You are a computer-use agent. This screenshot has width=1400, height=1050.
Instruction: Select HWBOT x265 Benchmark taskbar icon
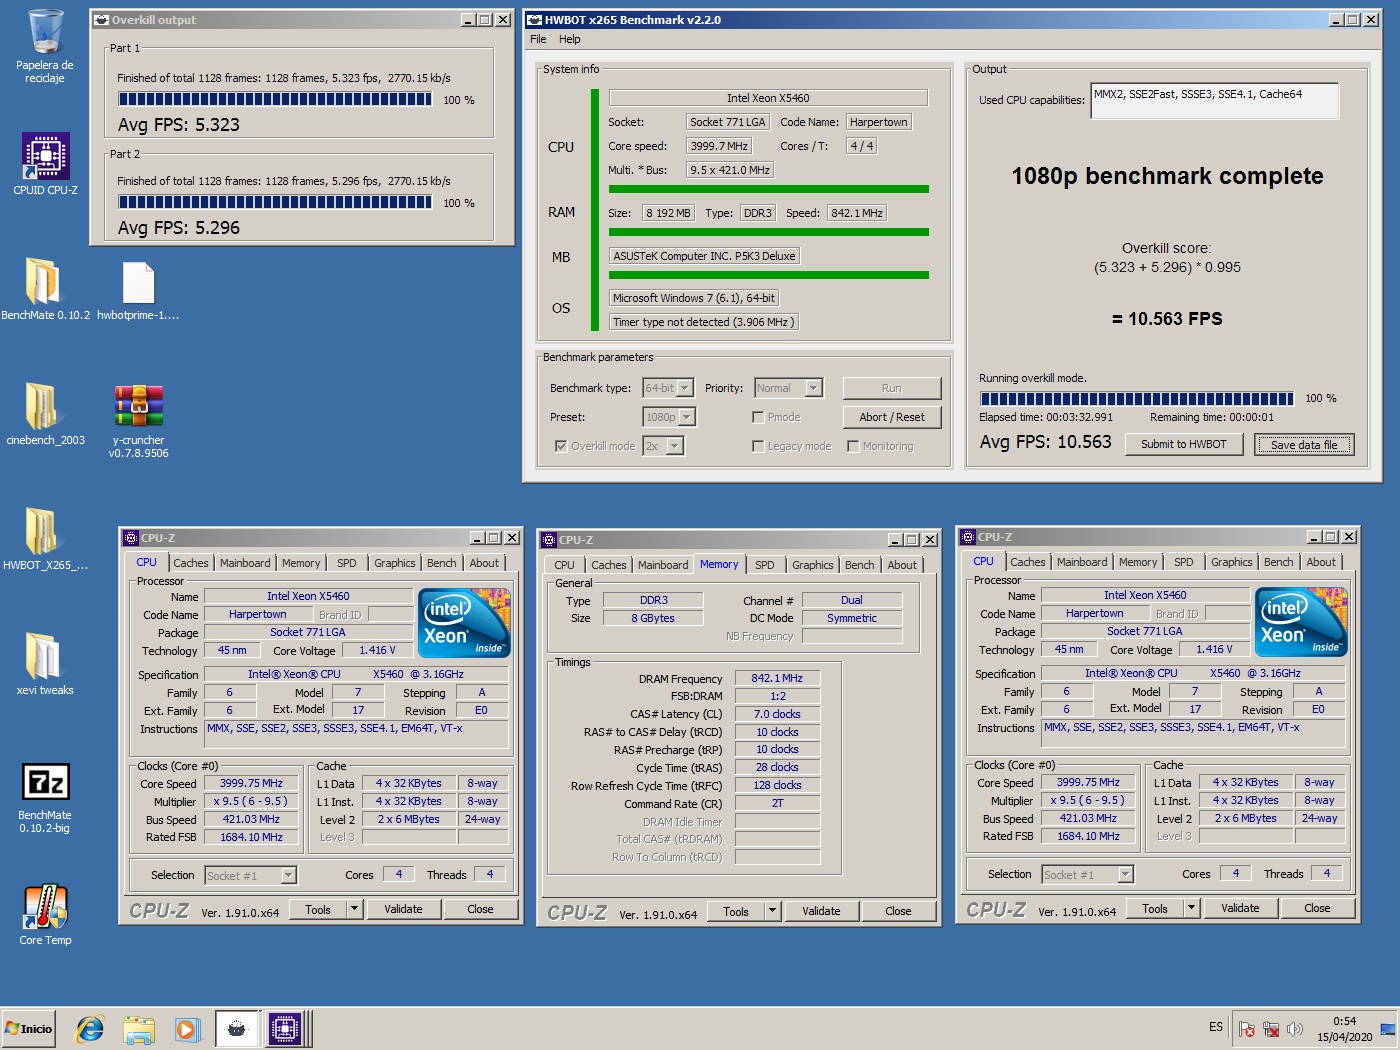237,1028
